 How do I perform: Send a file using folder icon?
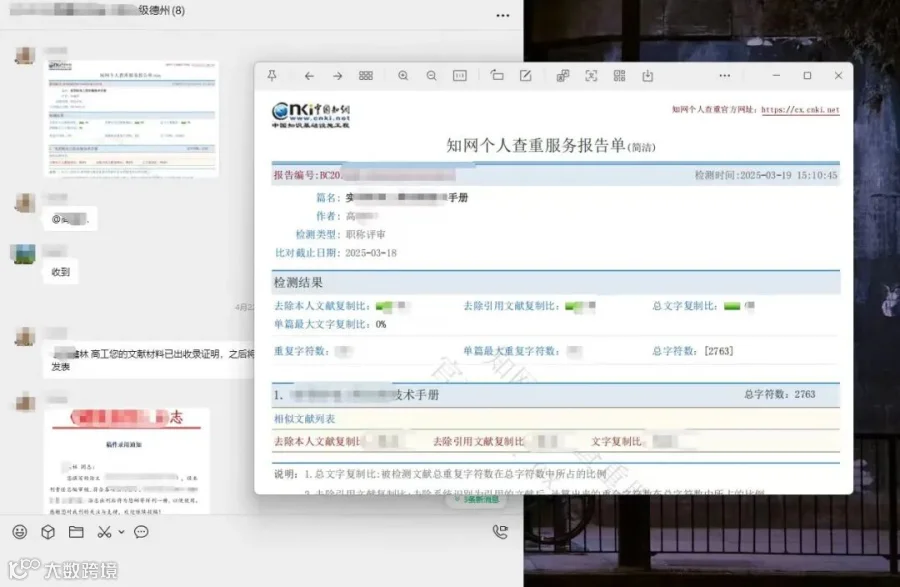coord(76,532)
